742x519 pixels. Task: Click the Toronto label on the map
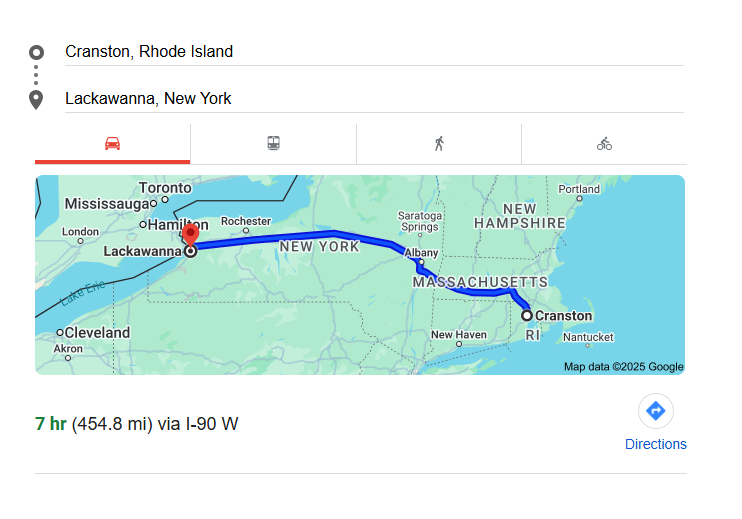(164, 188)
